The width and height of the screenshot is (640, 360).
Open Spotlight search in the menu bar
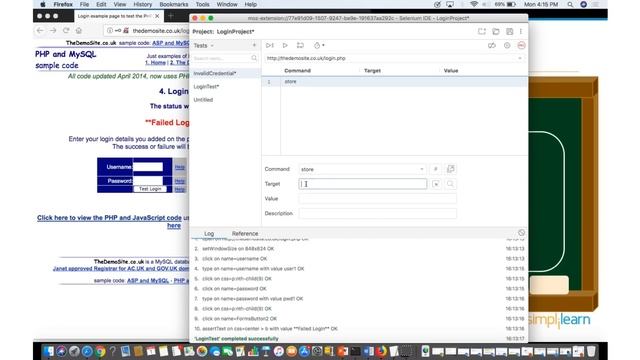point(570,4)
